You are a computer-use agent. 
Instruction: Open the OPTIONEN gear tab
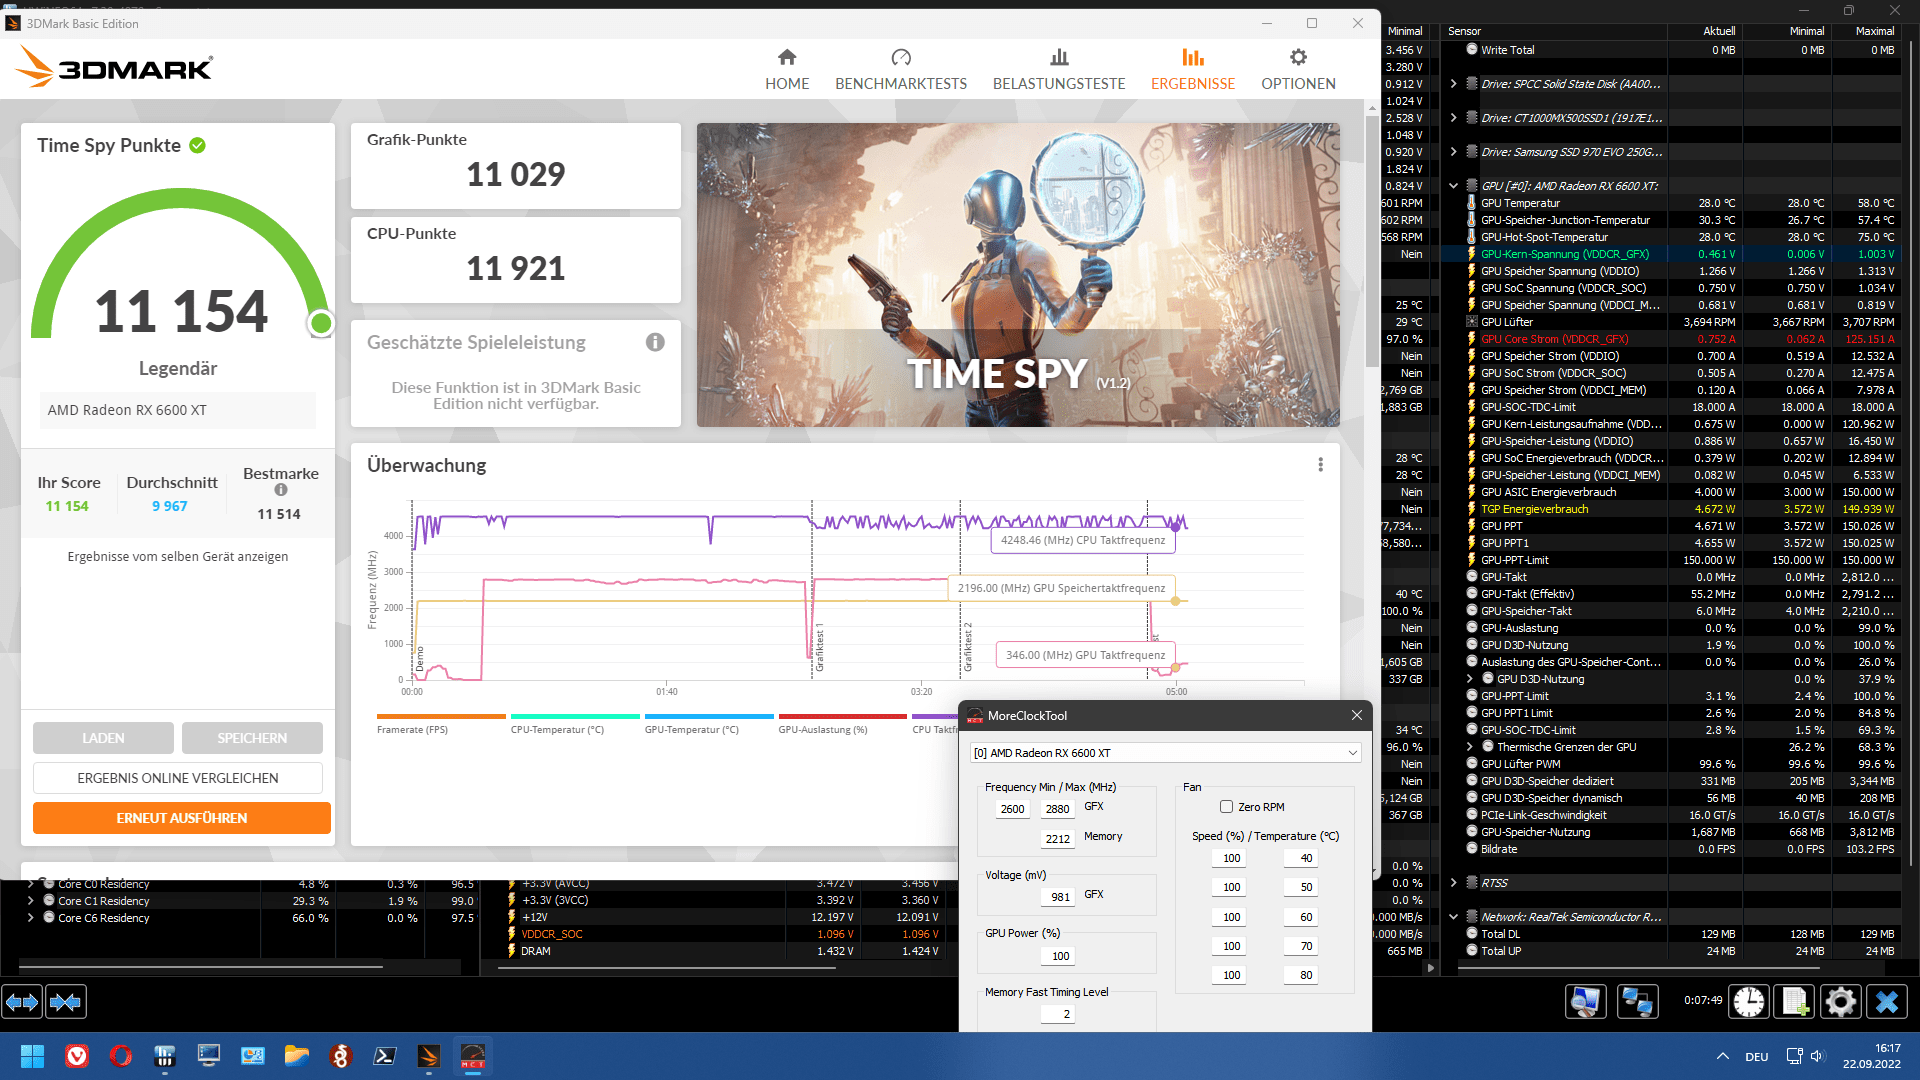pyautogui.click(x=1297, y=70)
